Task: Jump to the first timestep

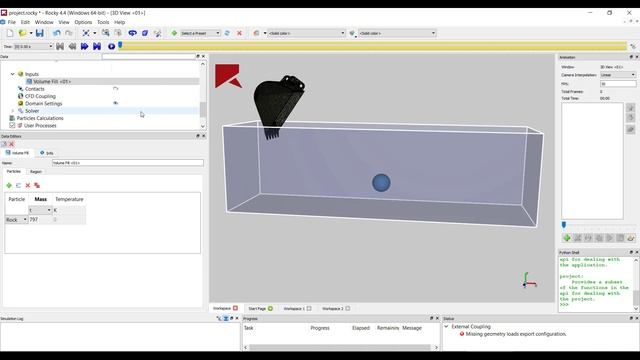Action: coord(60,47)
